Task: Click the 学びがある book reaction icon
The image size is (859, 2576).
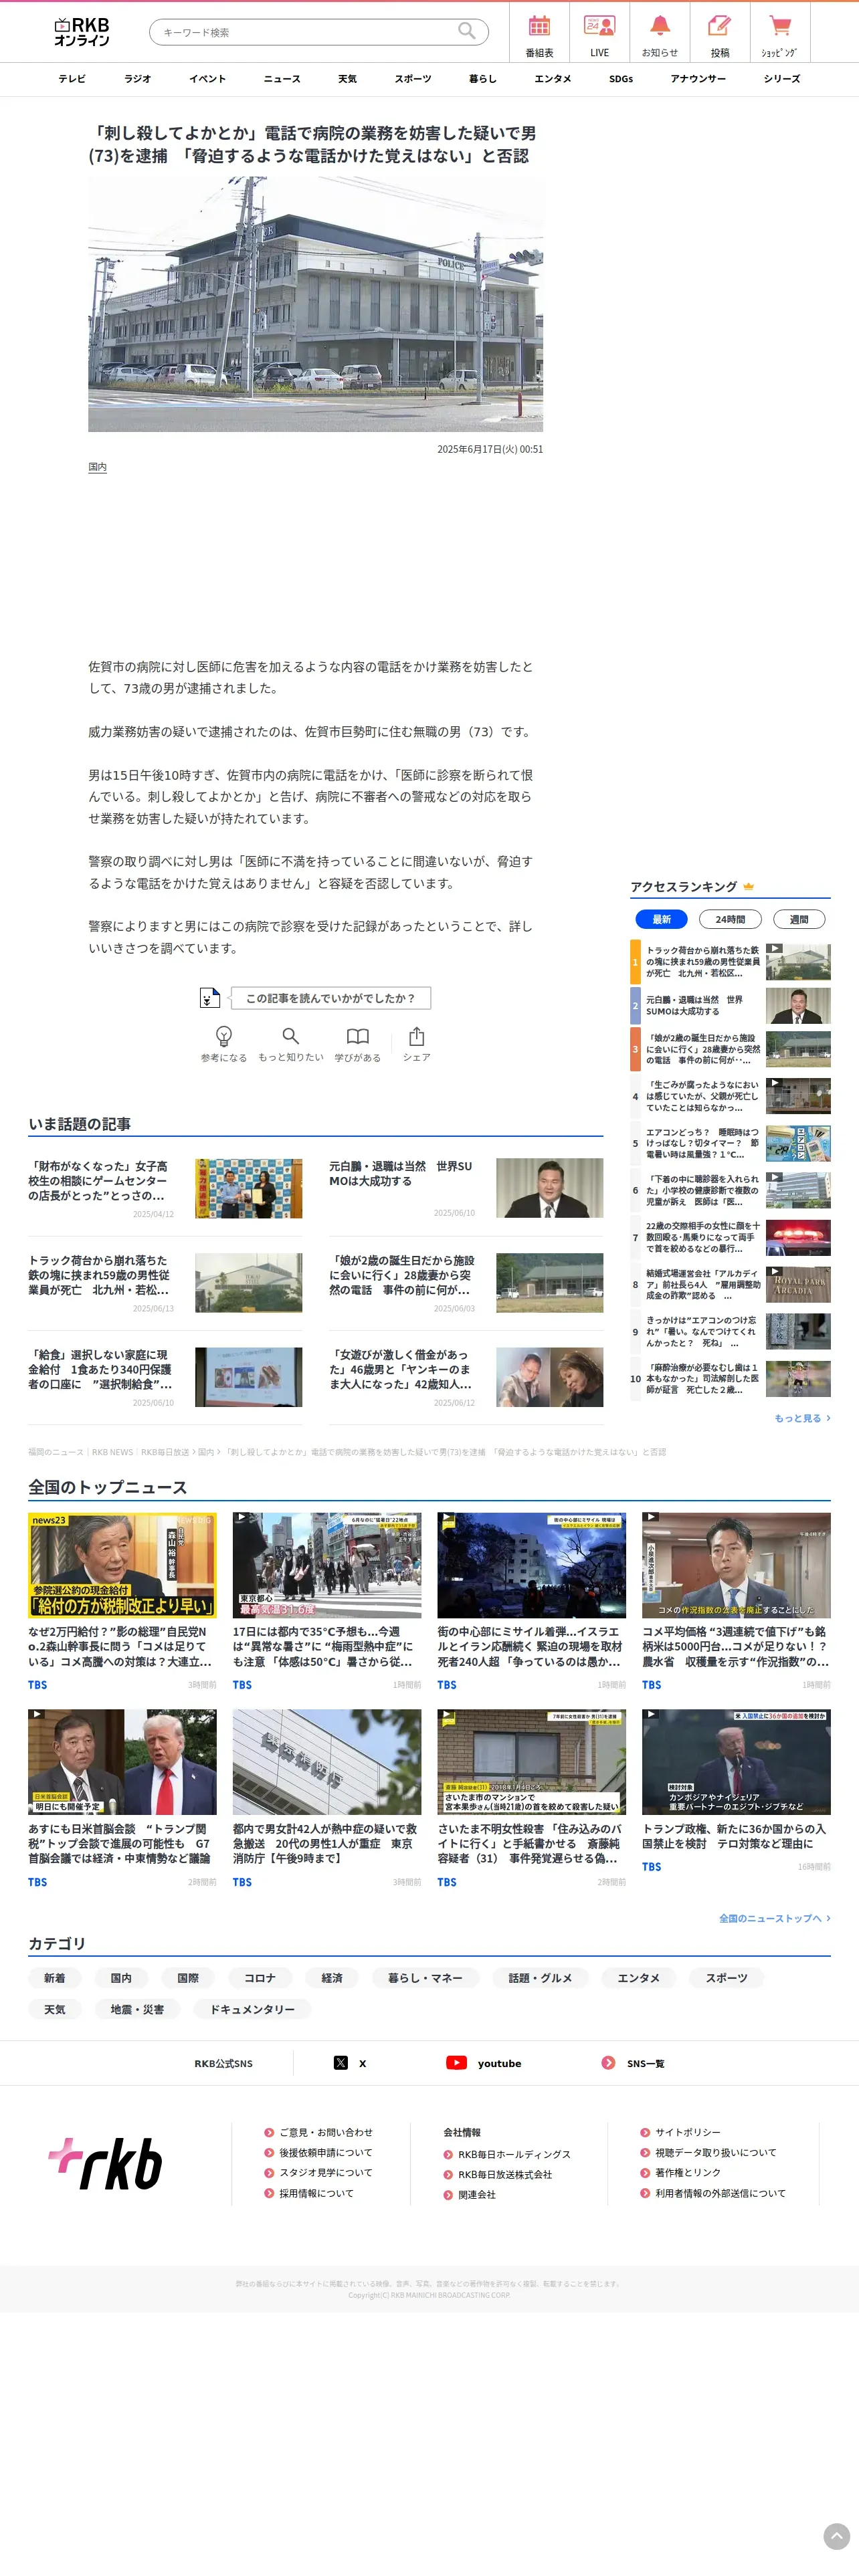Action: coord(357,1036)
